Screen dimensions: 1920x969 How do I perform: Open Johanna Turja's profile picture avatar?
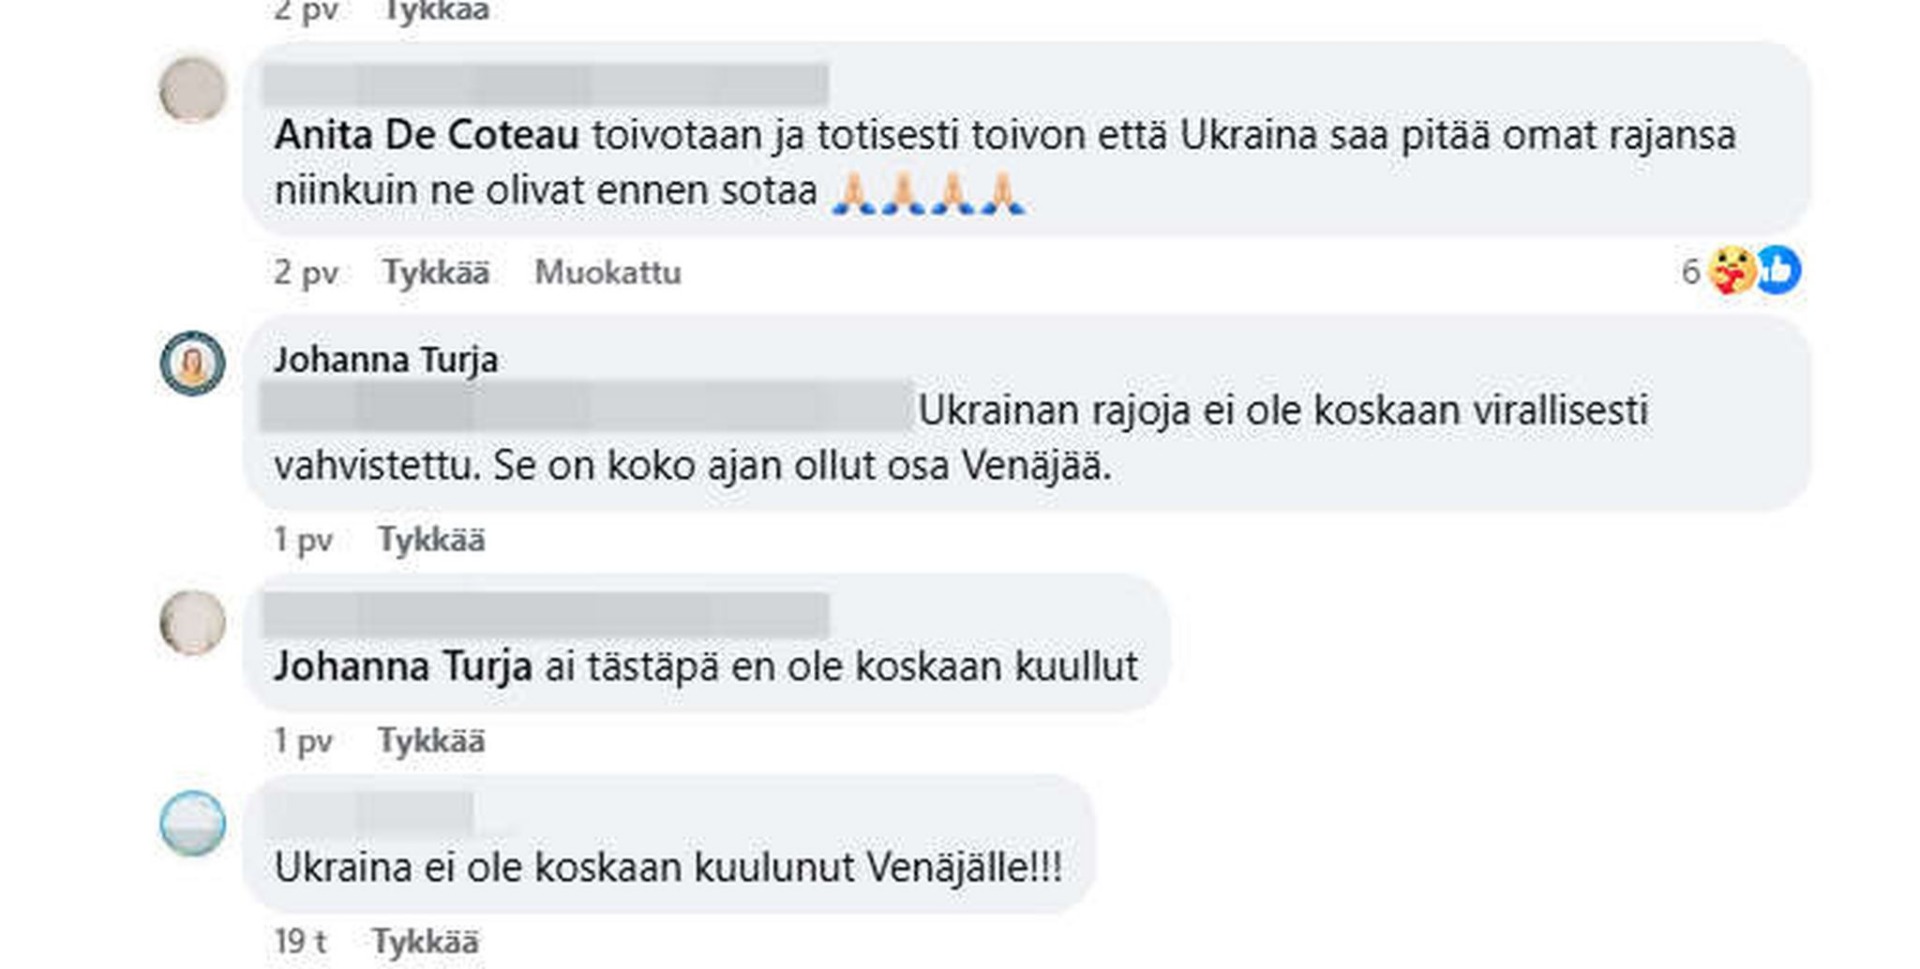click(x=193, y=364)
